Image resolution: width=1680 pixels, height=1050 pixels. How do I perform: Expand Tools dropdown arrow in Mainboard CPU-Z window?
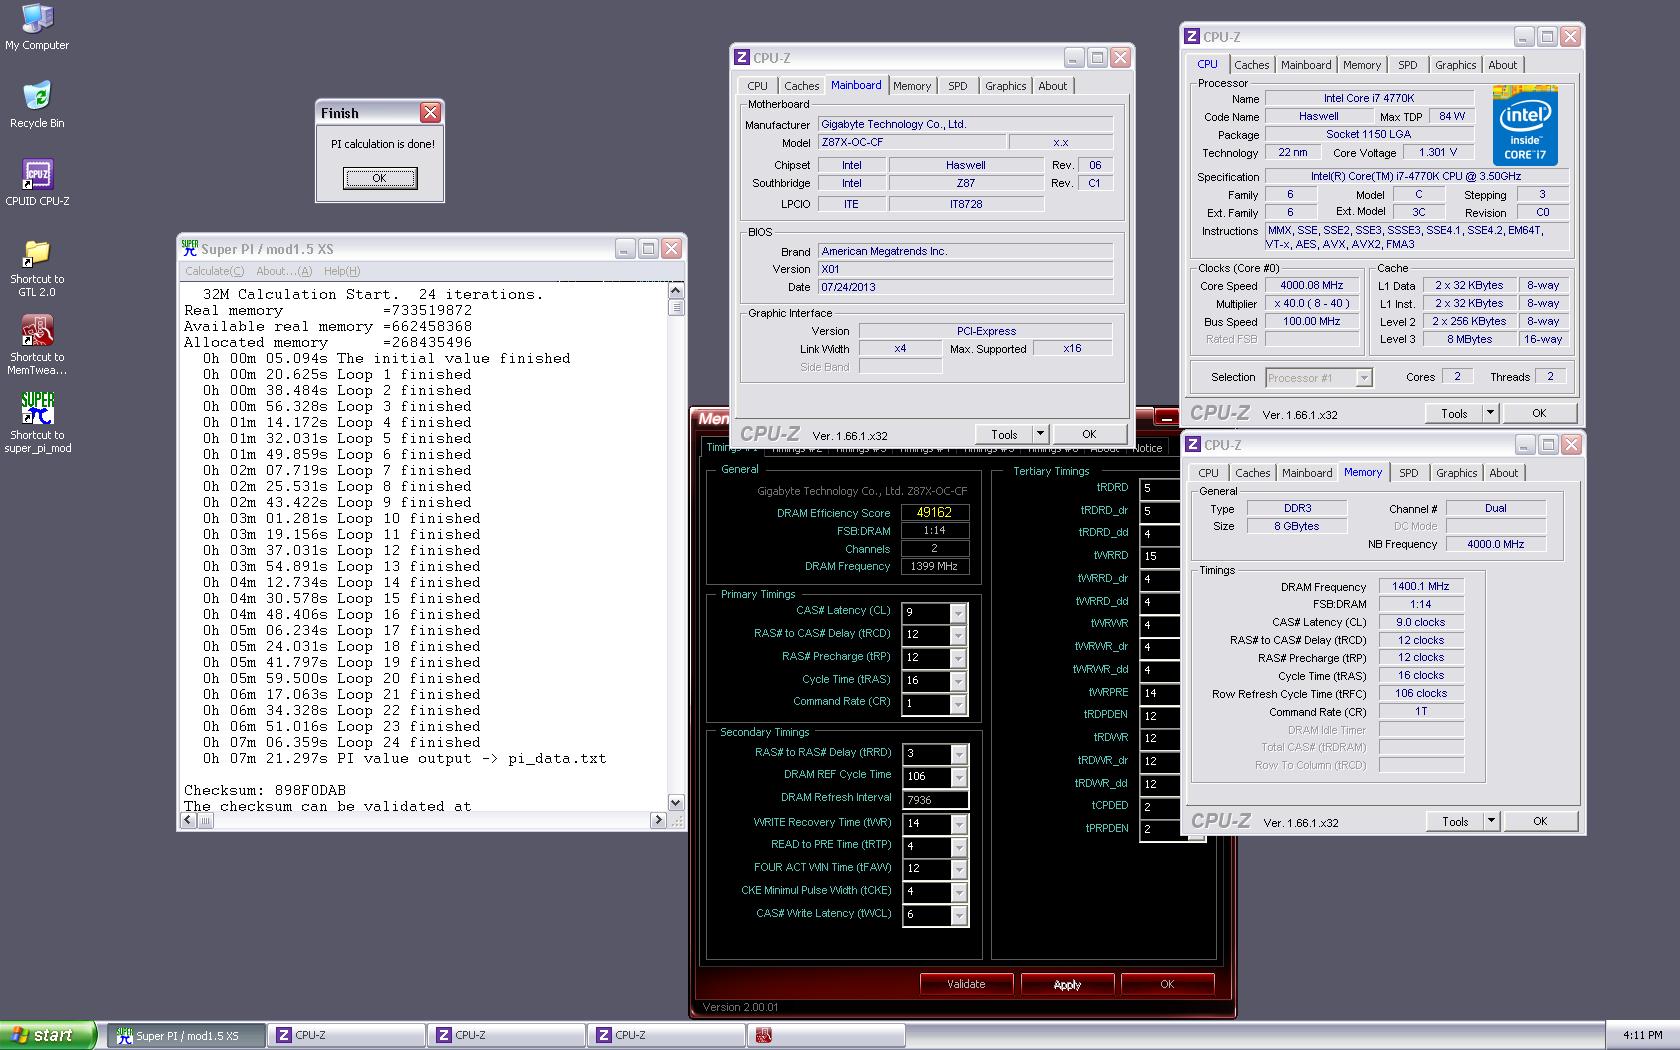pyautogui.click(x=1040, y=434)
